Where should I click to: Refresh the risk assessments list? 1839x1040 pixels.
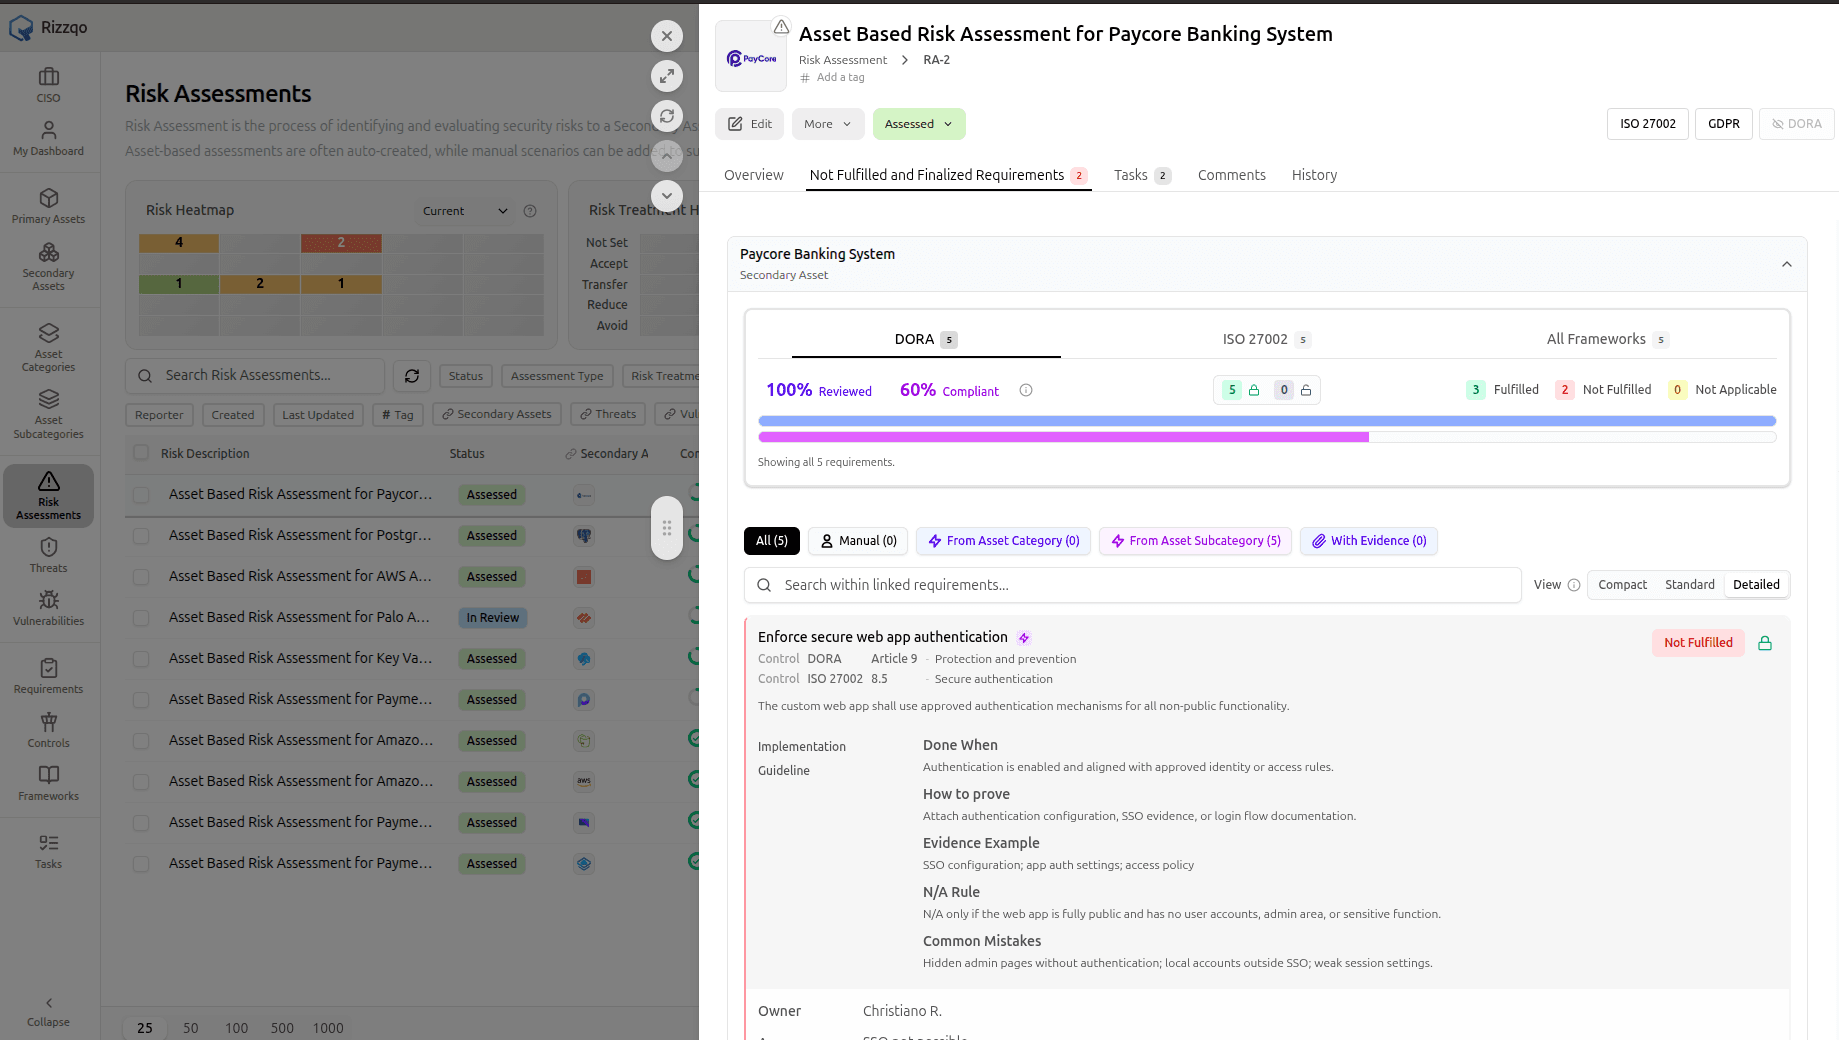[x=412, y=376]
